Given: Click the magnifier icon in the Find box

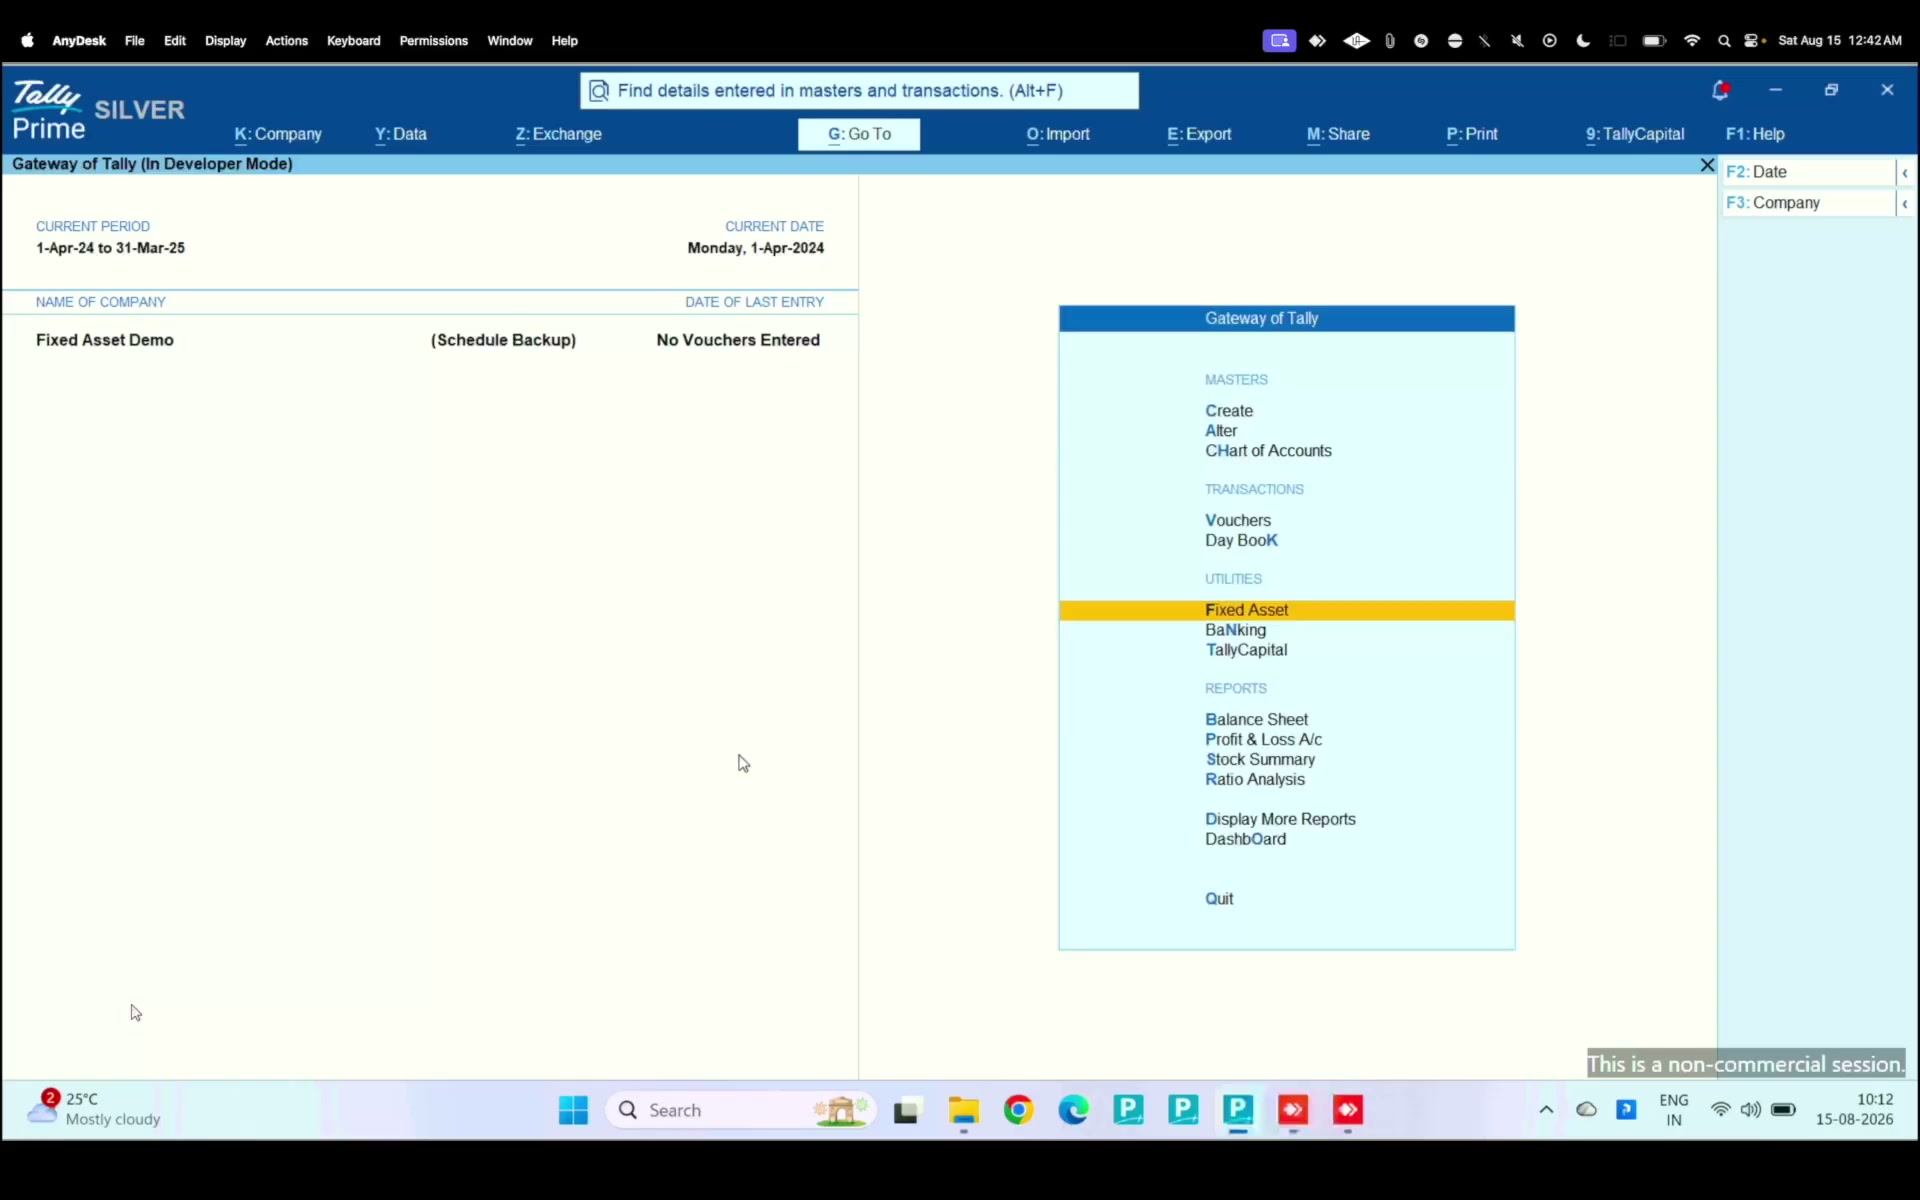Looking at the screenshot, I should pos(599,91).
